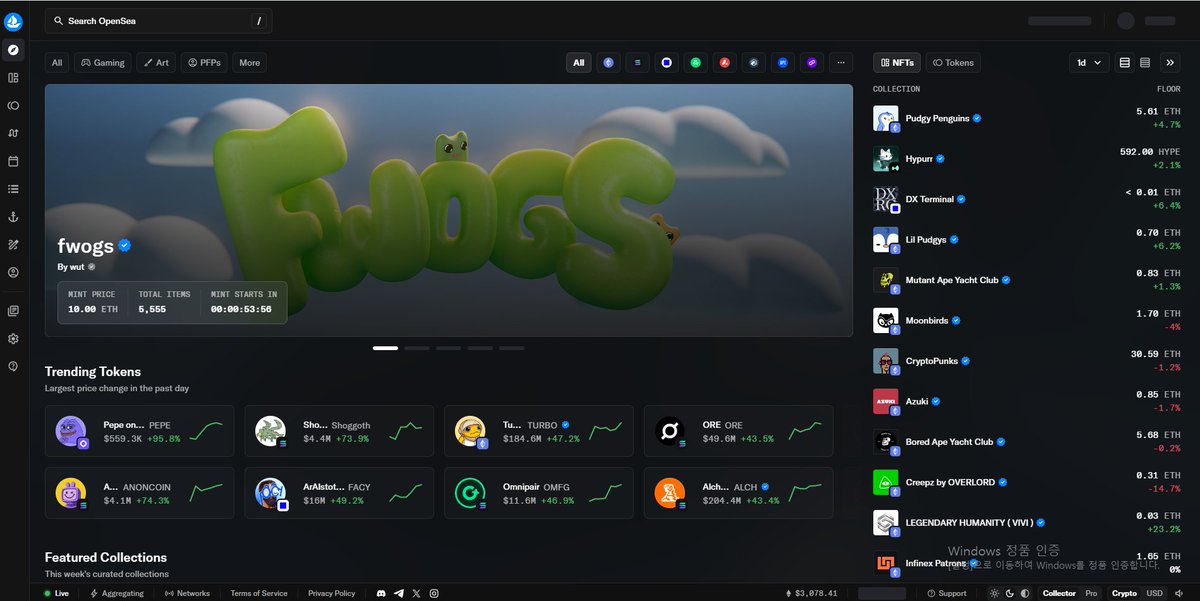Open Creepz by OVERLORD collection row
1200x601 pixels.
point(1027,482)
